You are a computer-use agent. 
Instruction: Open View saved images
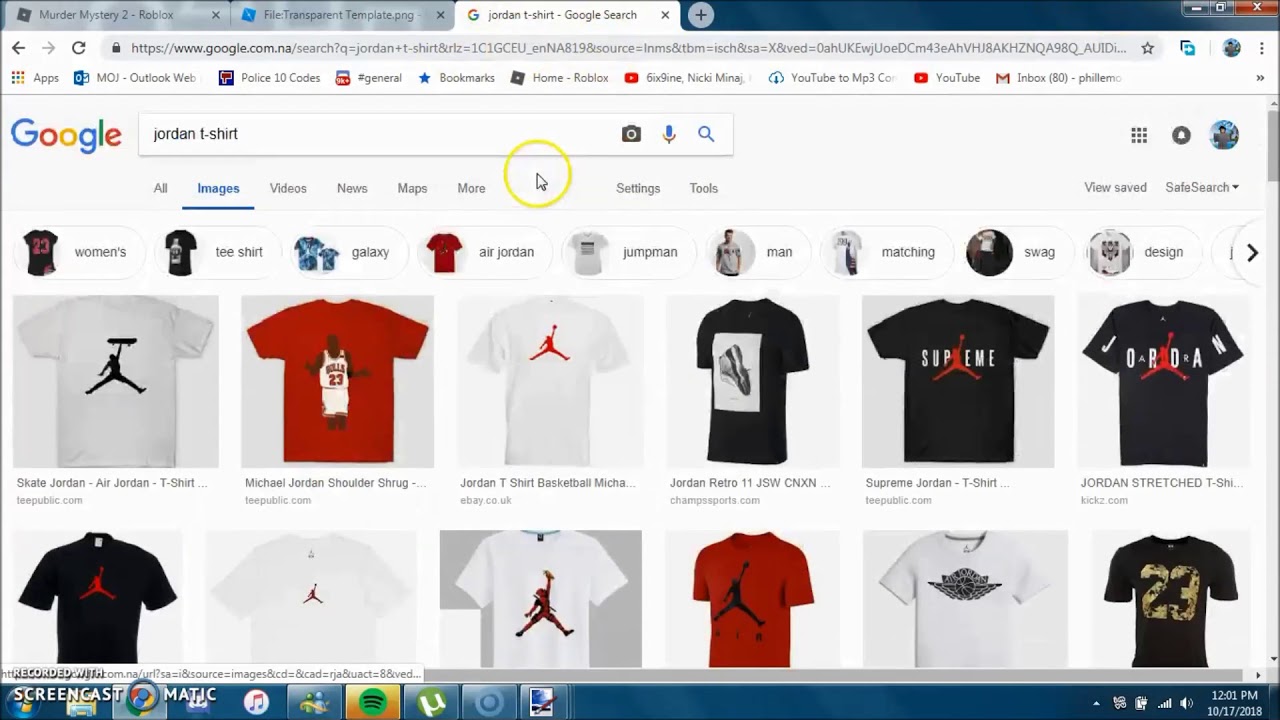[1115, 188]
